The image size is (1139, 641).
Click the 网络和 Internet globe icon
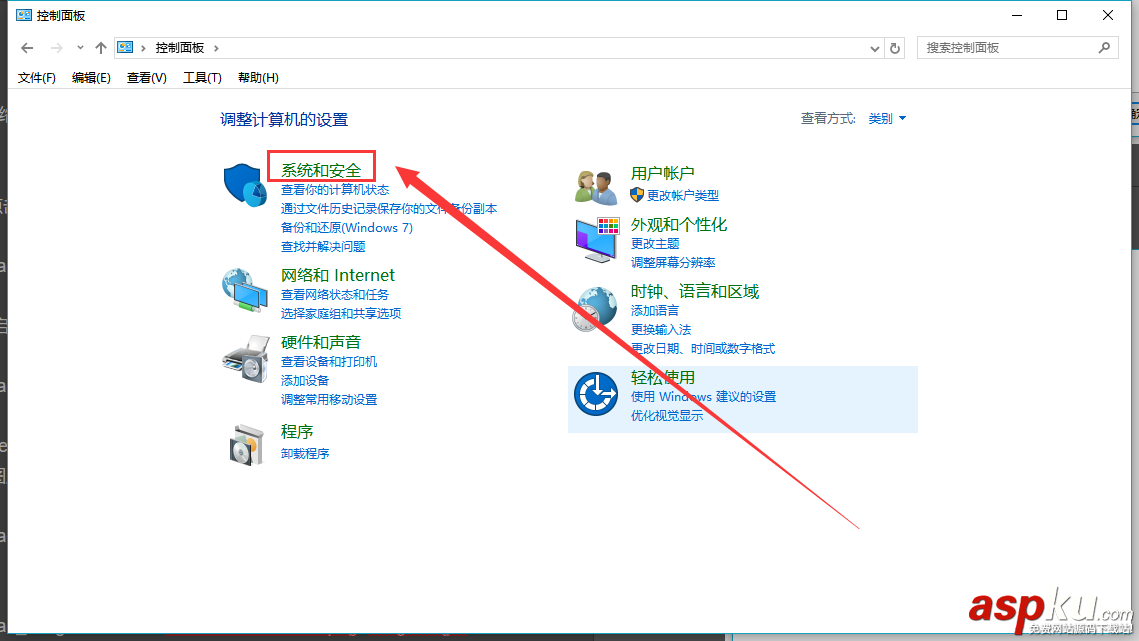coord(245,297)
